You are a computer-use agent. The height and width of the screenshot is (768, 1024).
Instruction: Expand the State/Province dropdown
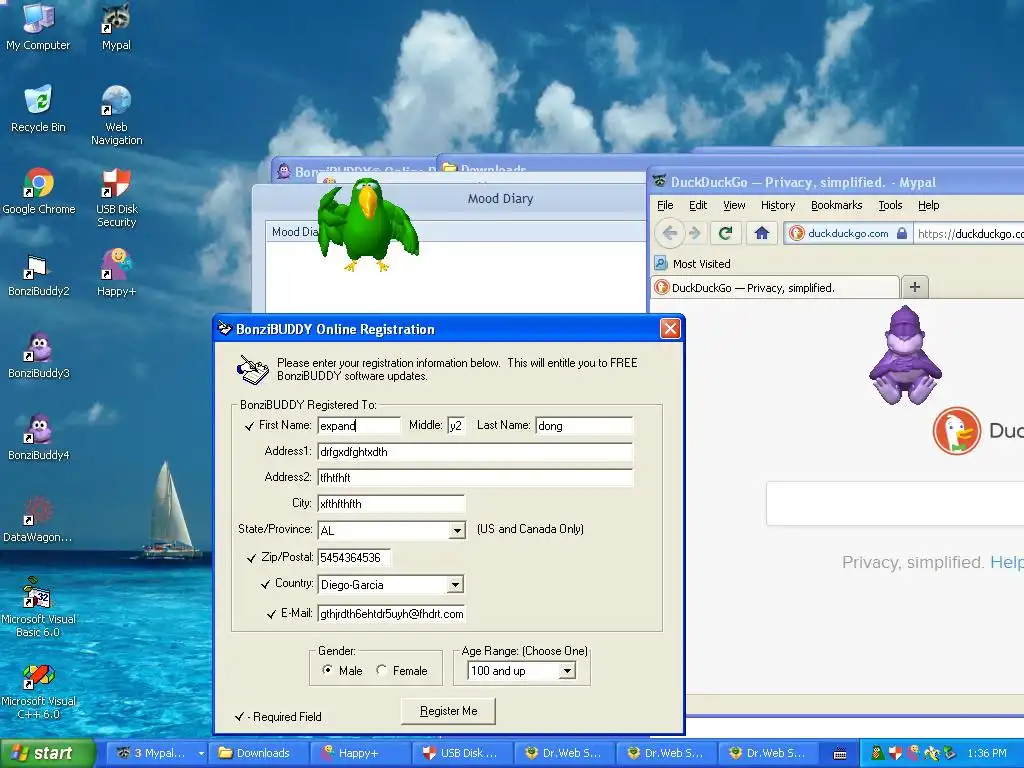[457, 530]
